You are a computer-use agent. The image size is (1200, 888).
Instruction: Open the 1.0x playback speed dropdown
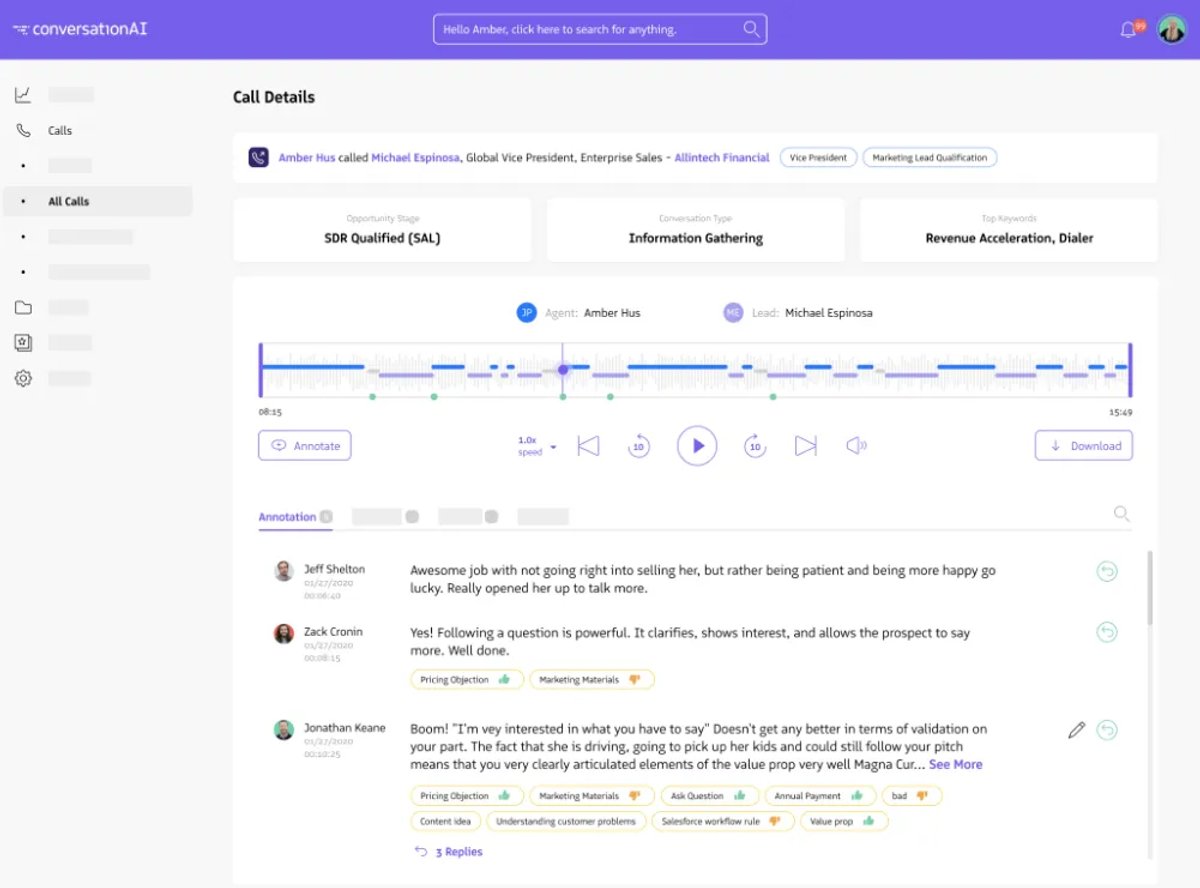point(537,446)
